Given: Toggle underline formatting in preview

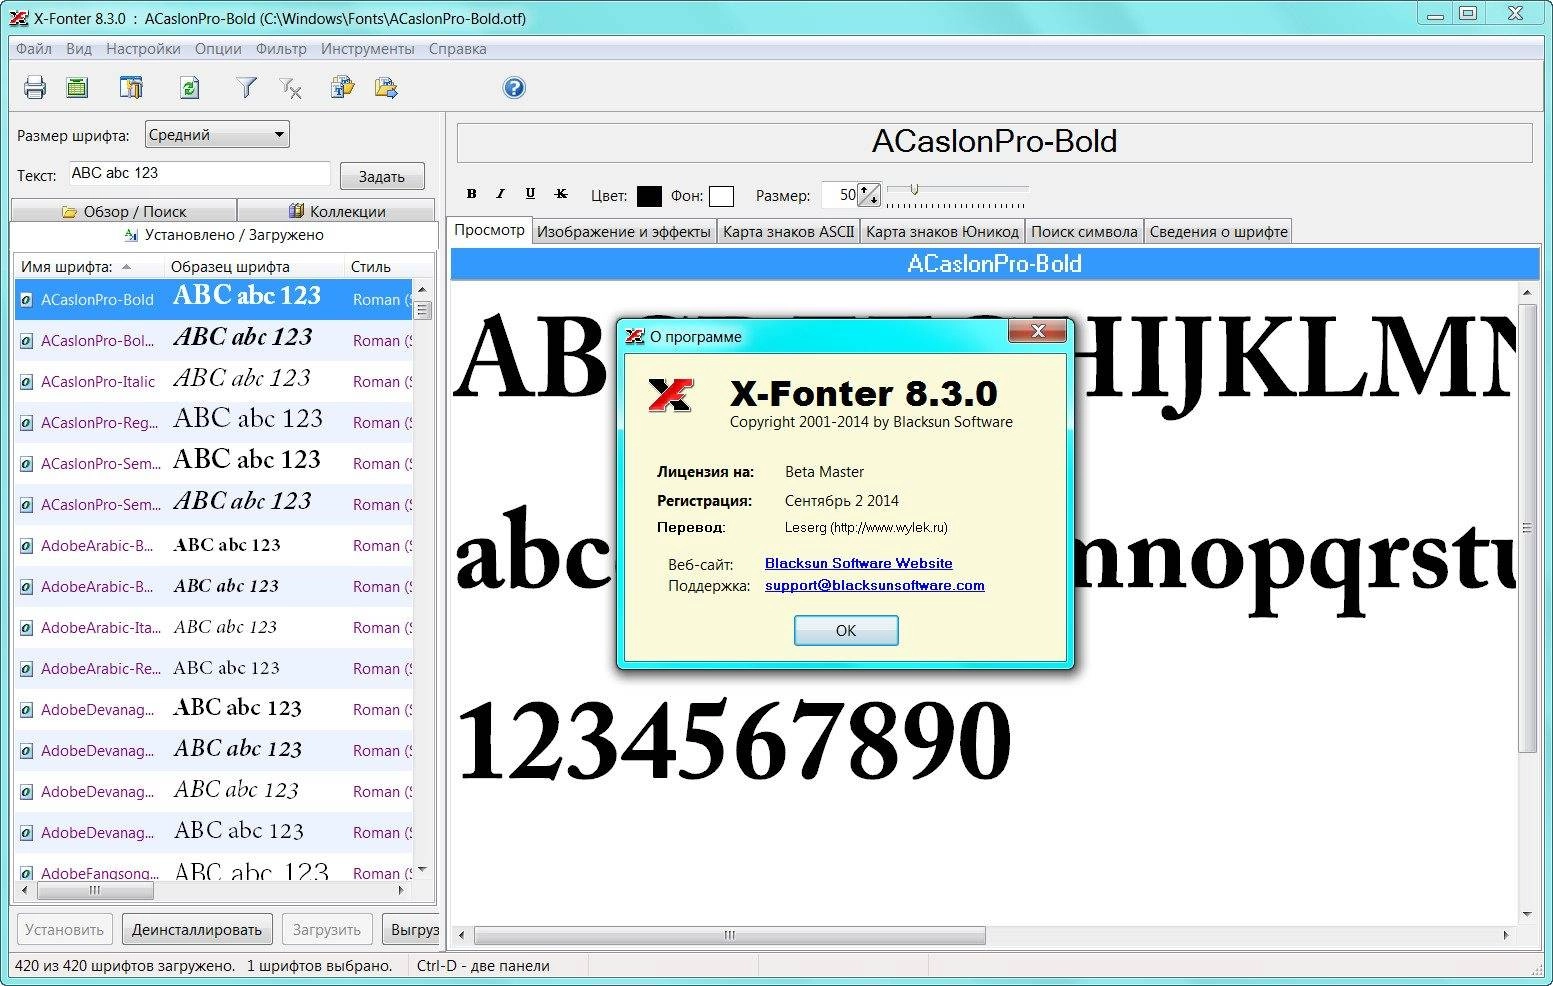Looking at the screenshot, I should tap(530, 194).
